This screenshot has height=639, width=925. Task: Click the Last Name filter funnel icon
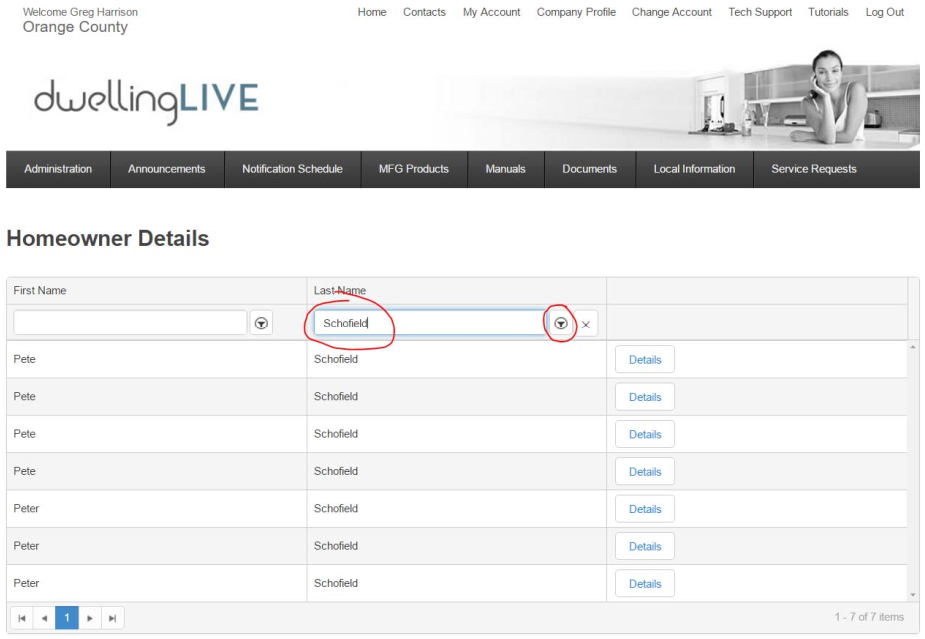[563, 322]
